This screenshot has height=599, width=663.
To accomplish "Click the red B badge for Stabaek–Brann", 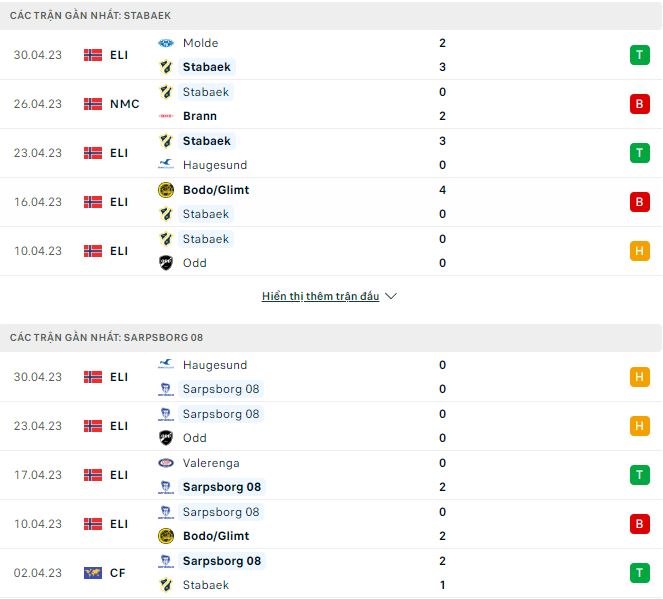I will click(x=639, y=104).
